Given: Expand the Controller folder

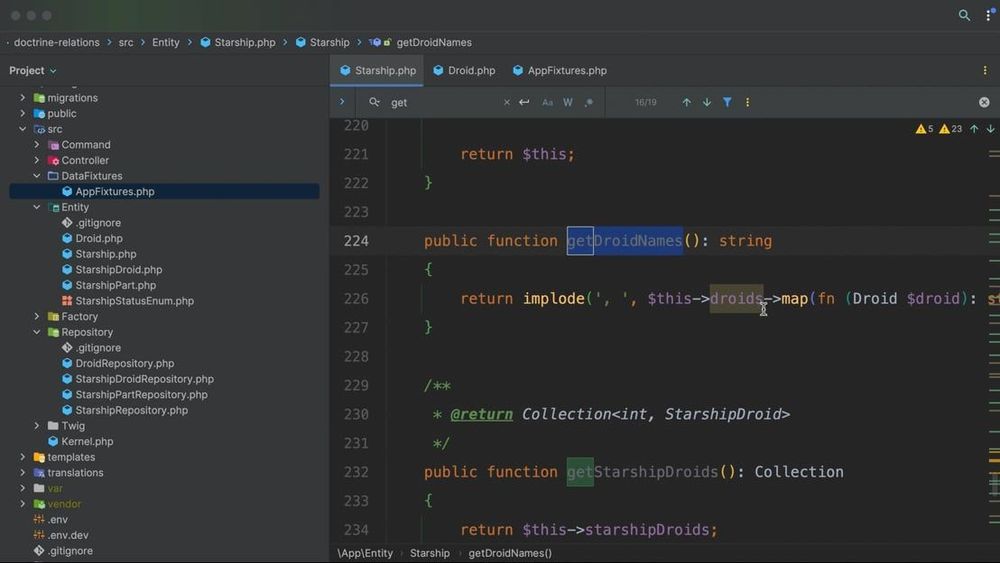Looking at the screenshot, I should [x=37, y=160].
